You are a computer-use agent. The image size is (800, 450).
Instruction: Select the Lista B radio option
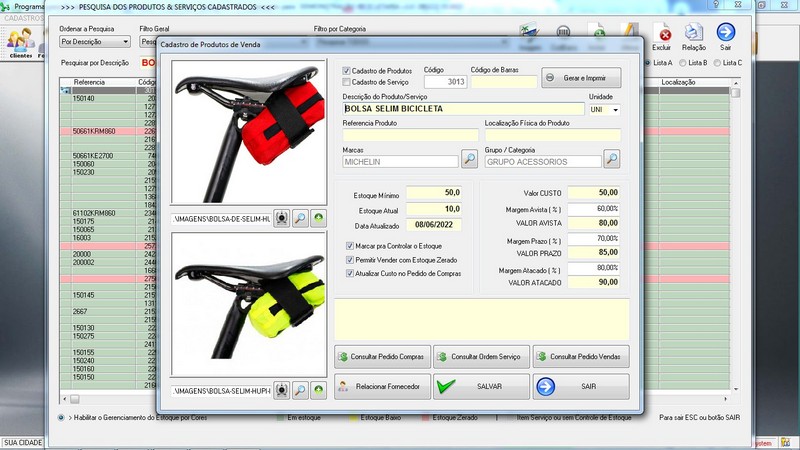682,63
